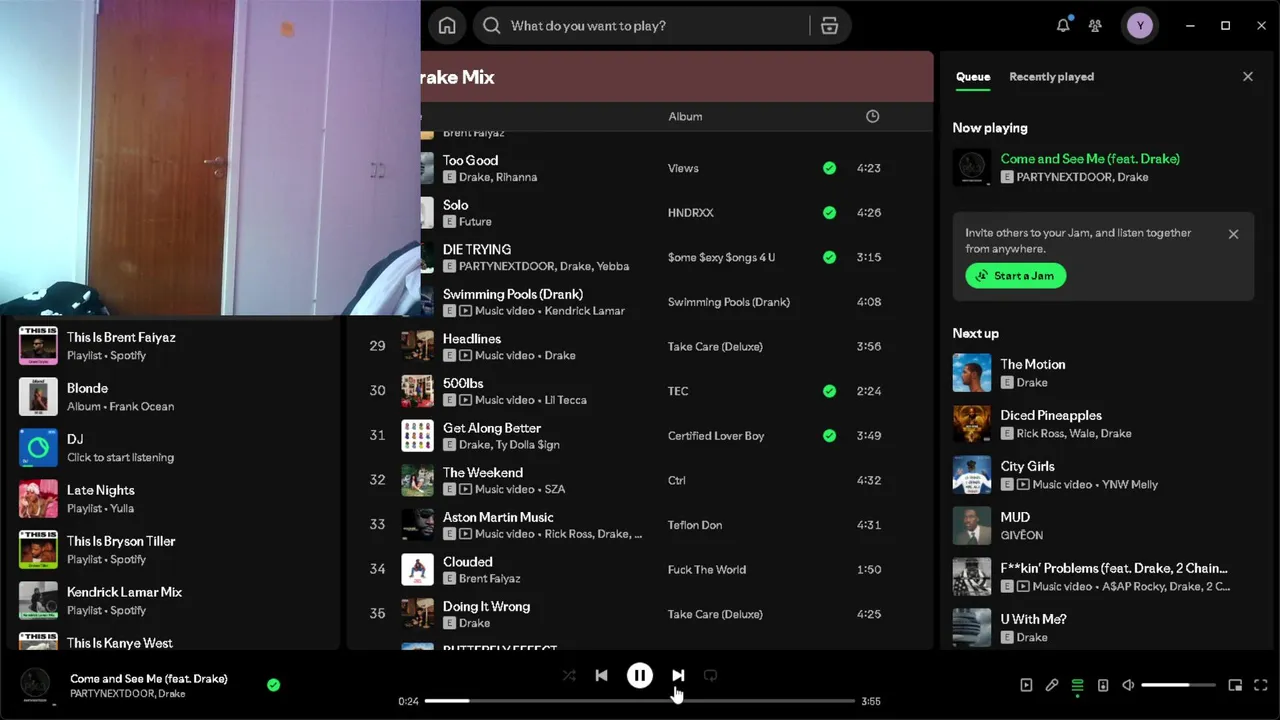
Task: Click the Get Along Better cover art
Action: click(418, 436)
